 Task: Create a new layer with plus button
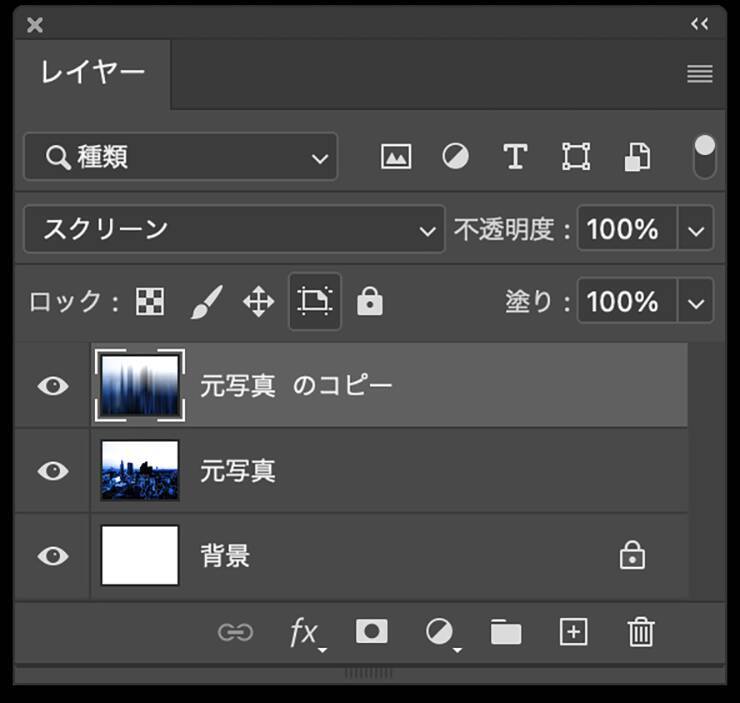click(573, 632)
